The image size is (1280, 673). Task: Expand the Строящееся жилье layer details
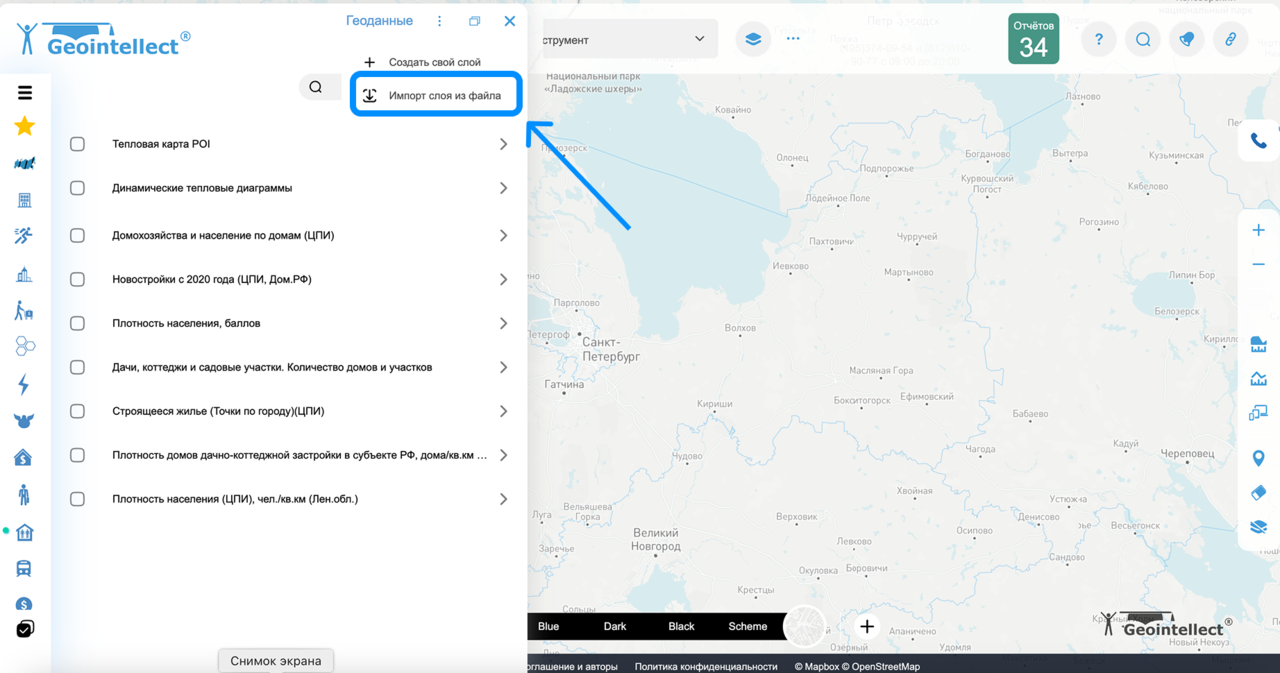pos(503,411)
